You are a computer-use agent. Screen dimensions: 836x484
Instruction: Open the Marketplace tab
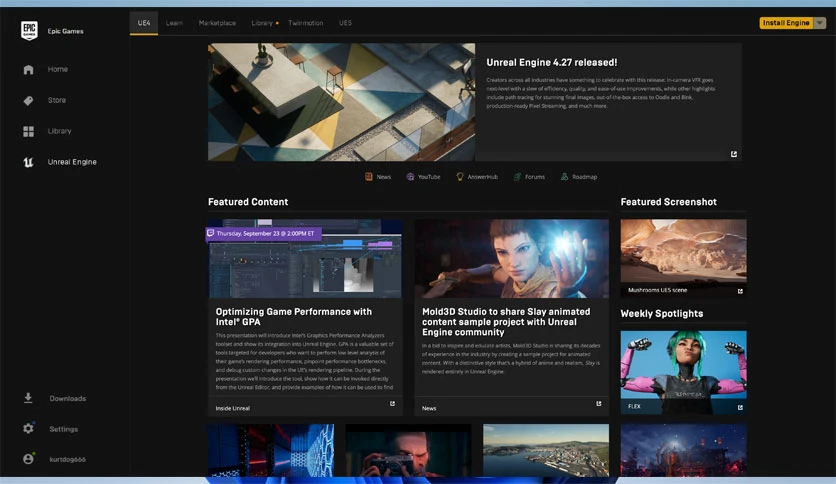(217, 23)
